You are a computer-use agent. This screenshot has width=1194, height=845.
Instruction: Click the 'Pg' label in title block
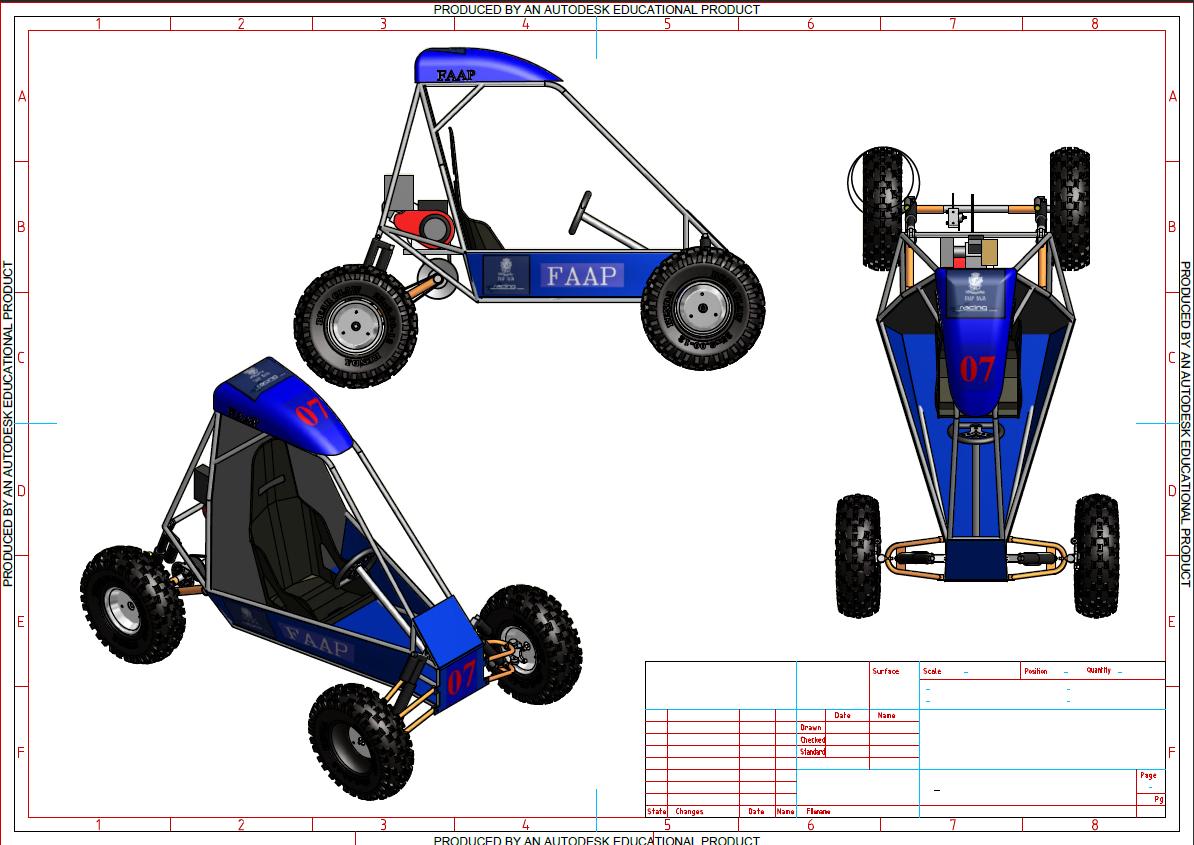point(1158,799)
